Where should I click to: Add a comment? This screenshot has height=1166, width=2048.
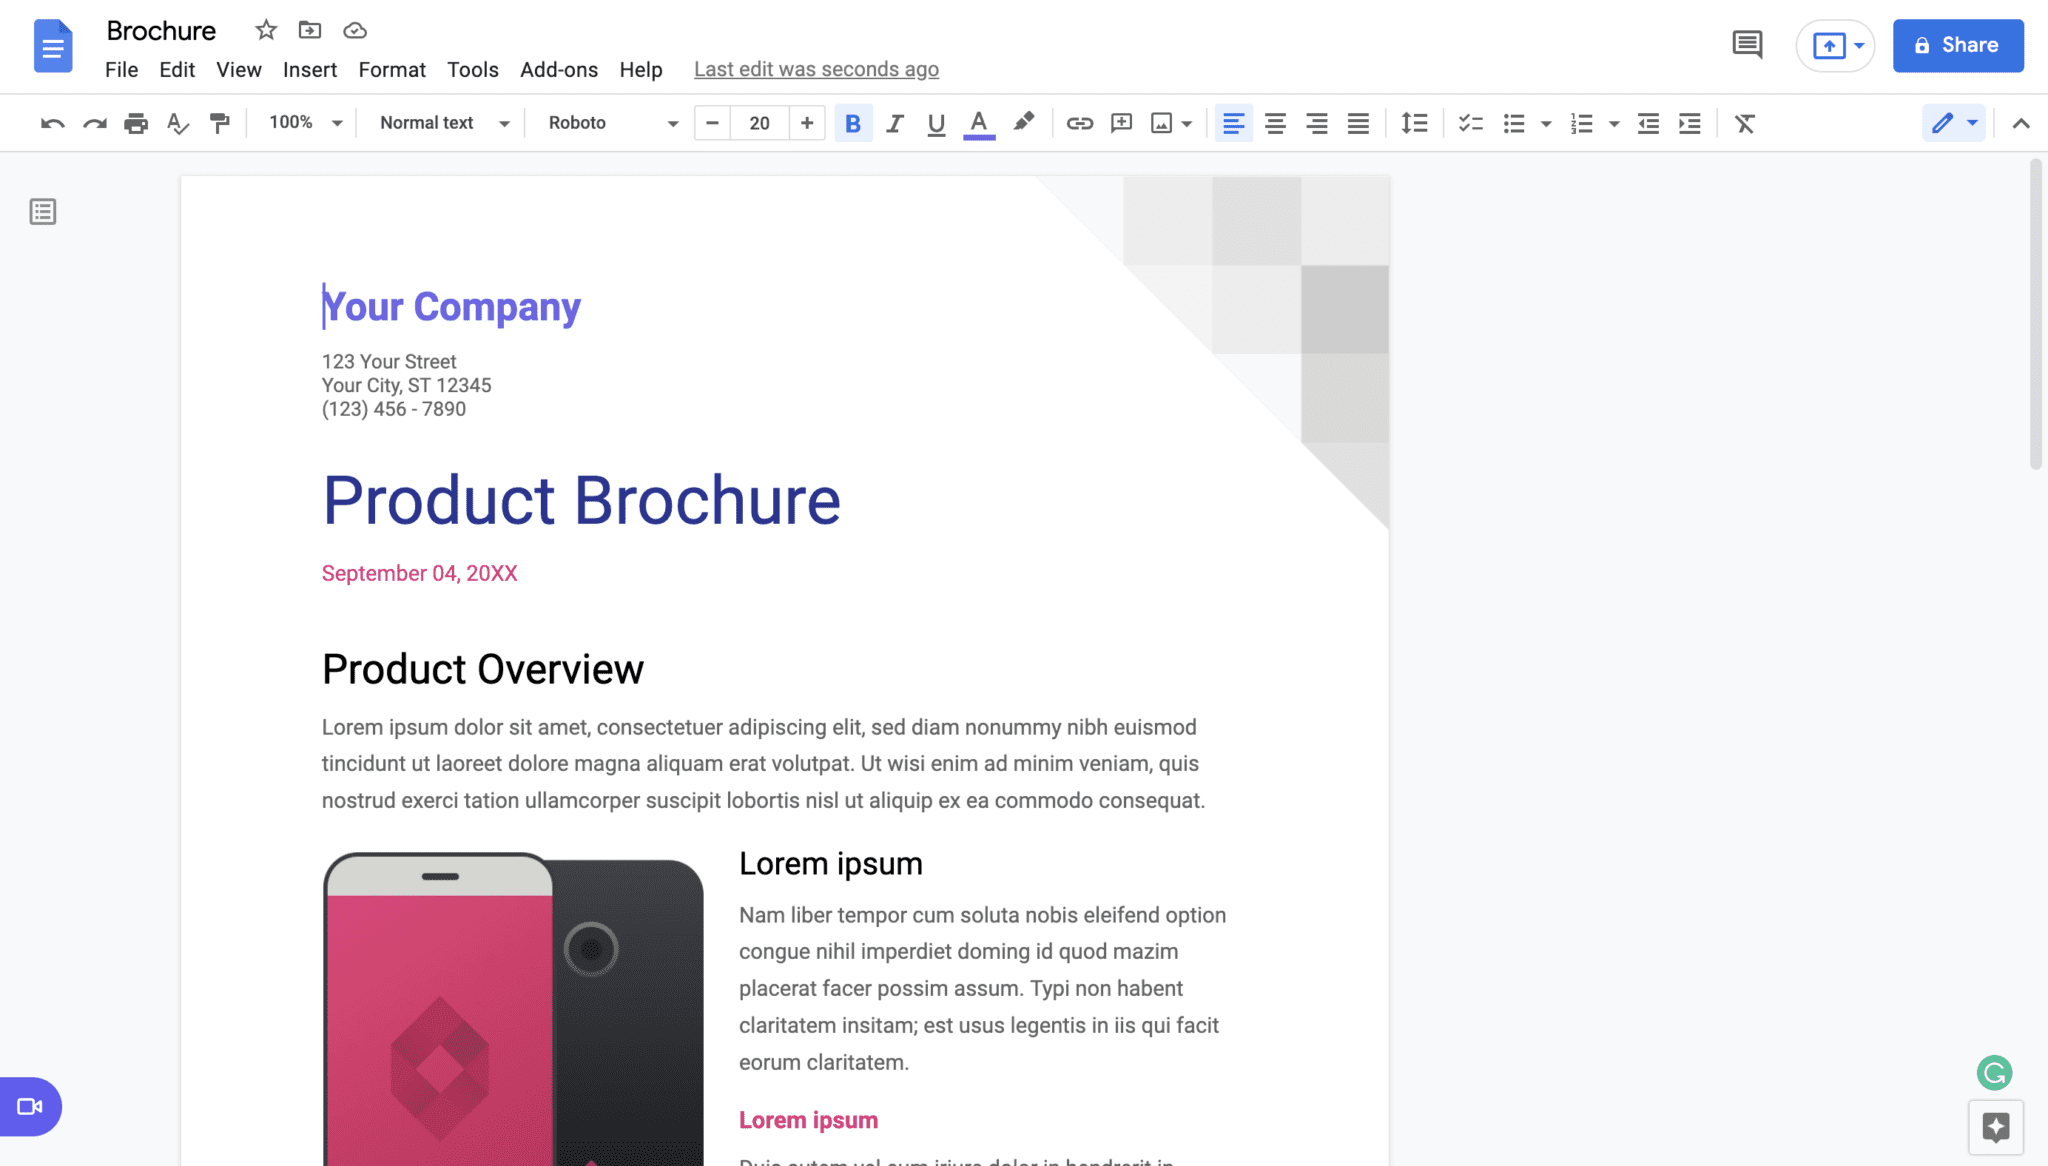[x=1121, y=122]
